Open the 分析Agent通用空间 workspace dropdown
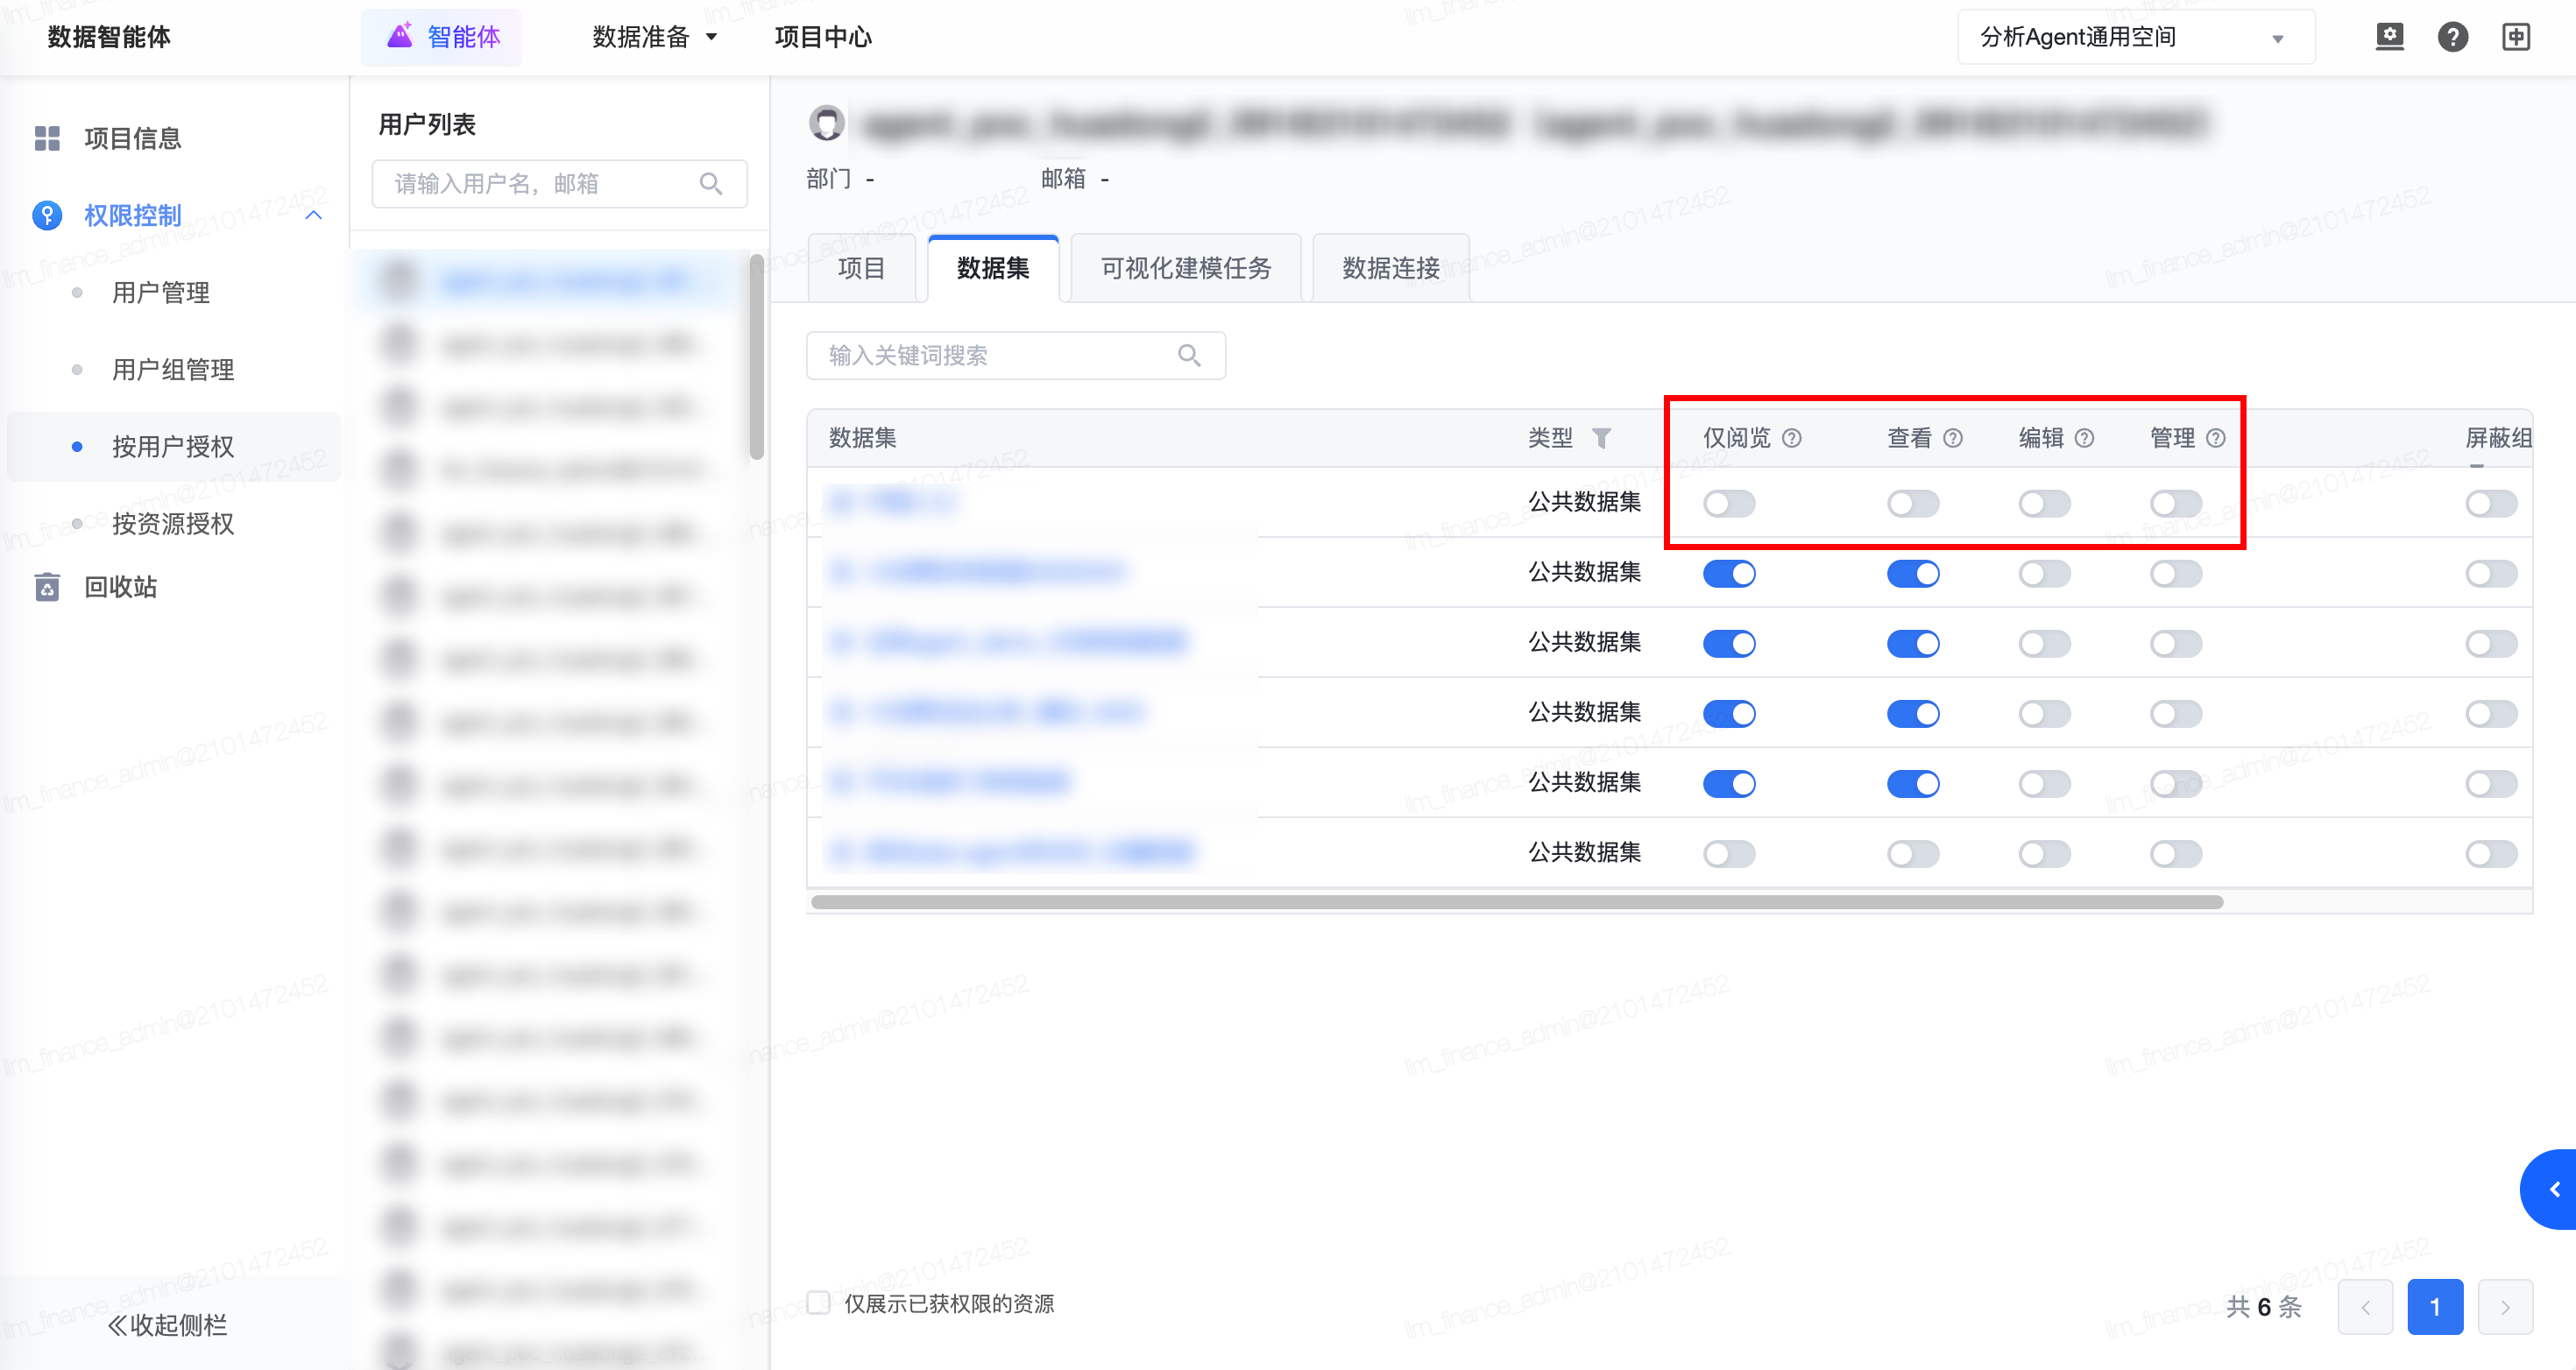This screenshot has height=1370, width=2576. (2136, 37)
